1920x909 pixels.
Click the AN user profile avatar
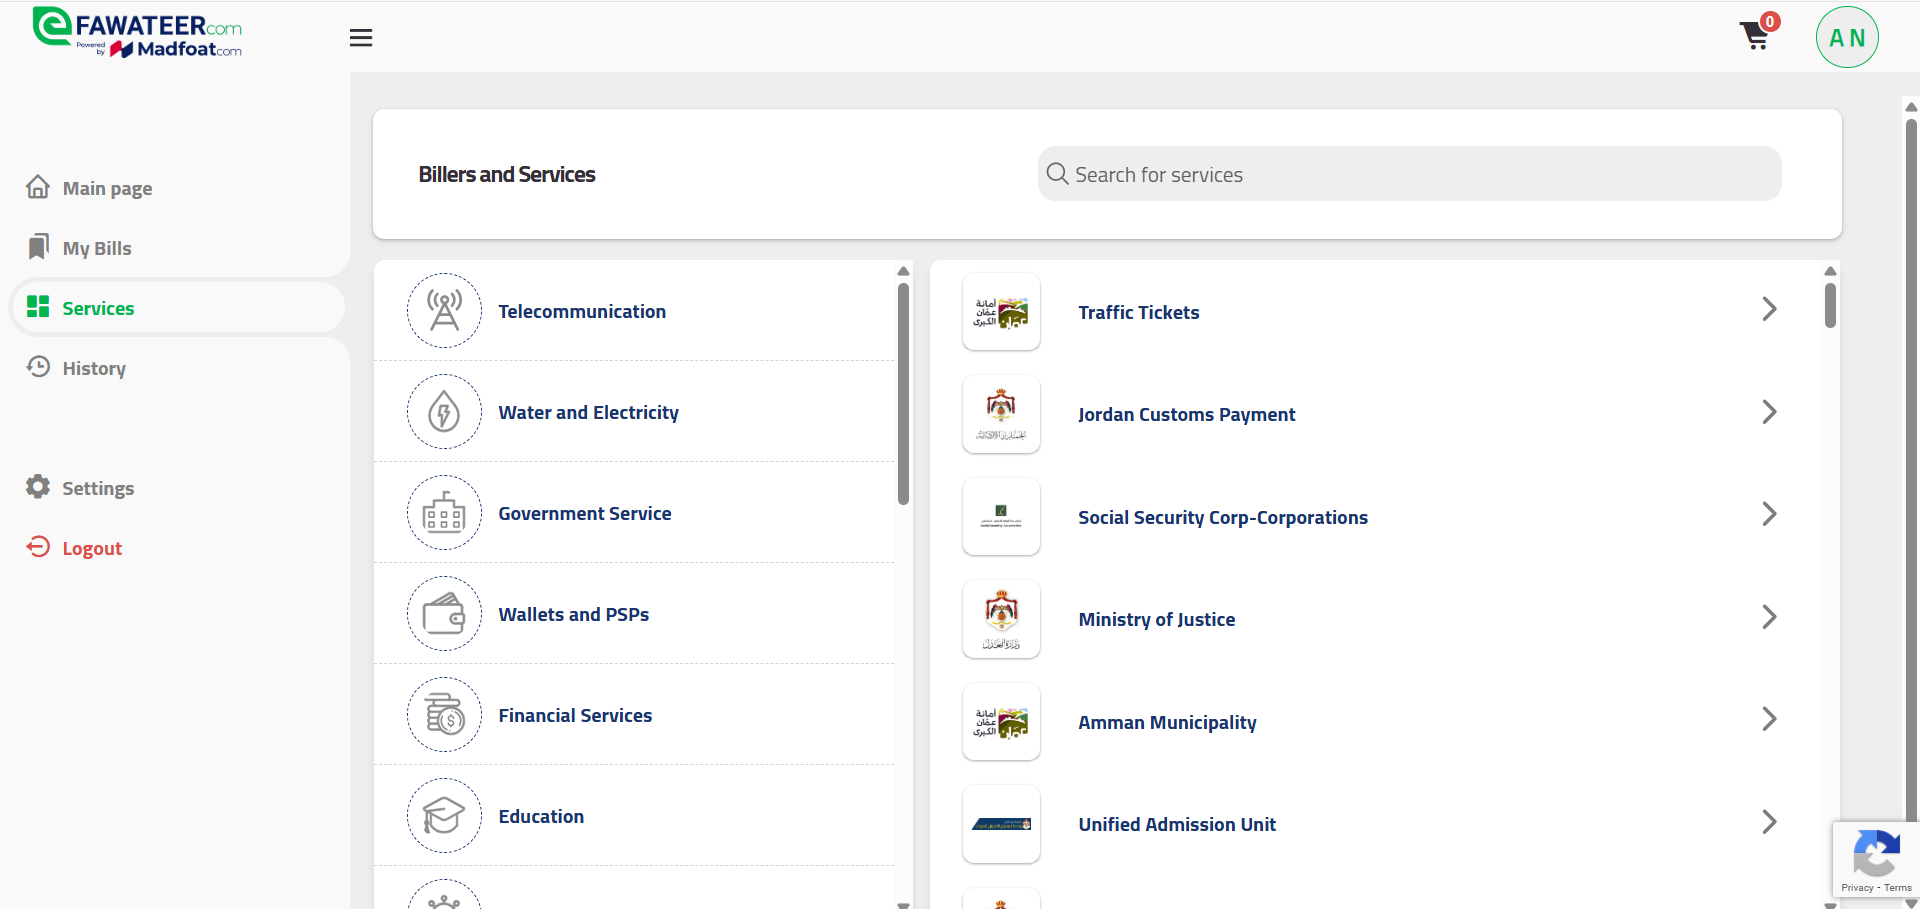click(1846, 38)
